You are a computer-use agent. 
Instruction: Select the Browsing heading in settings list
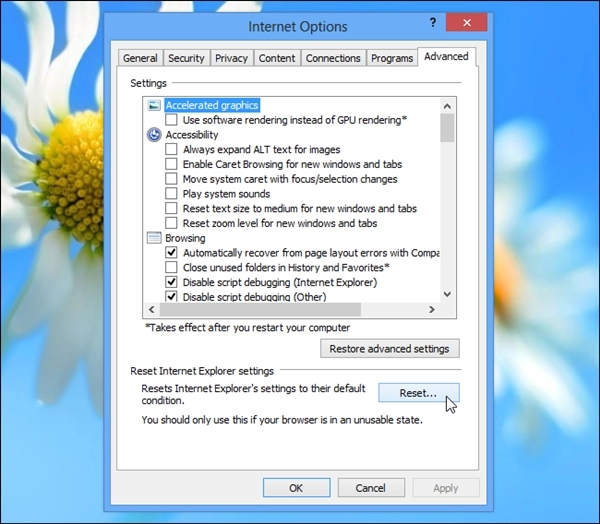(185, 238)
